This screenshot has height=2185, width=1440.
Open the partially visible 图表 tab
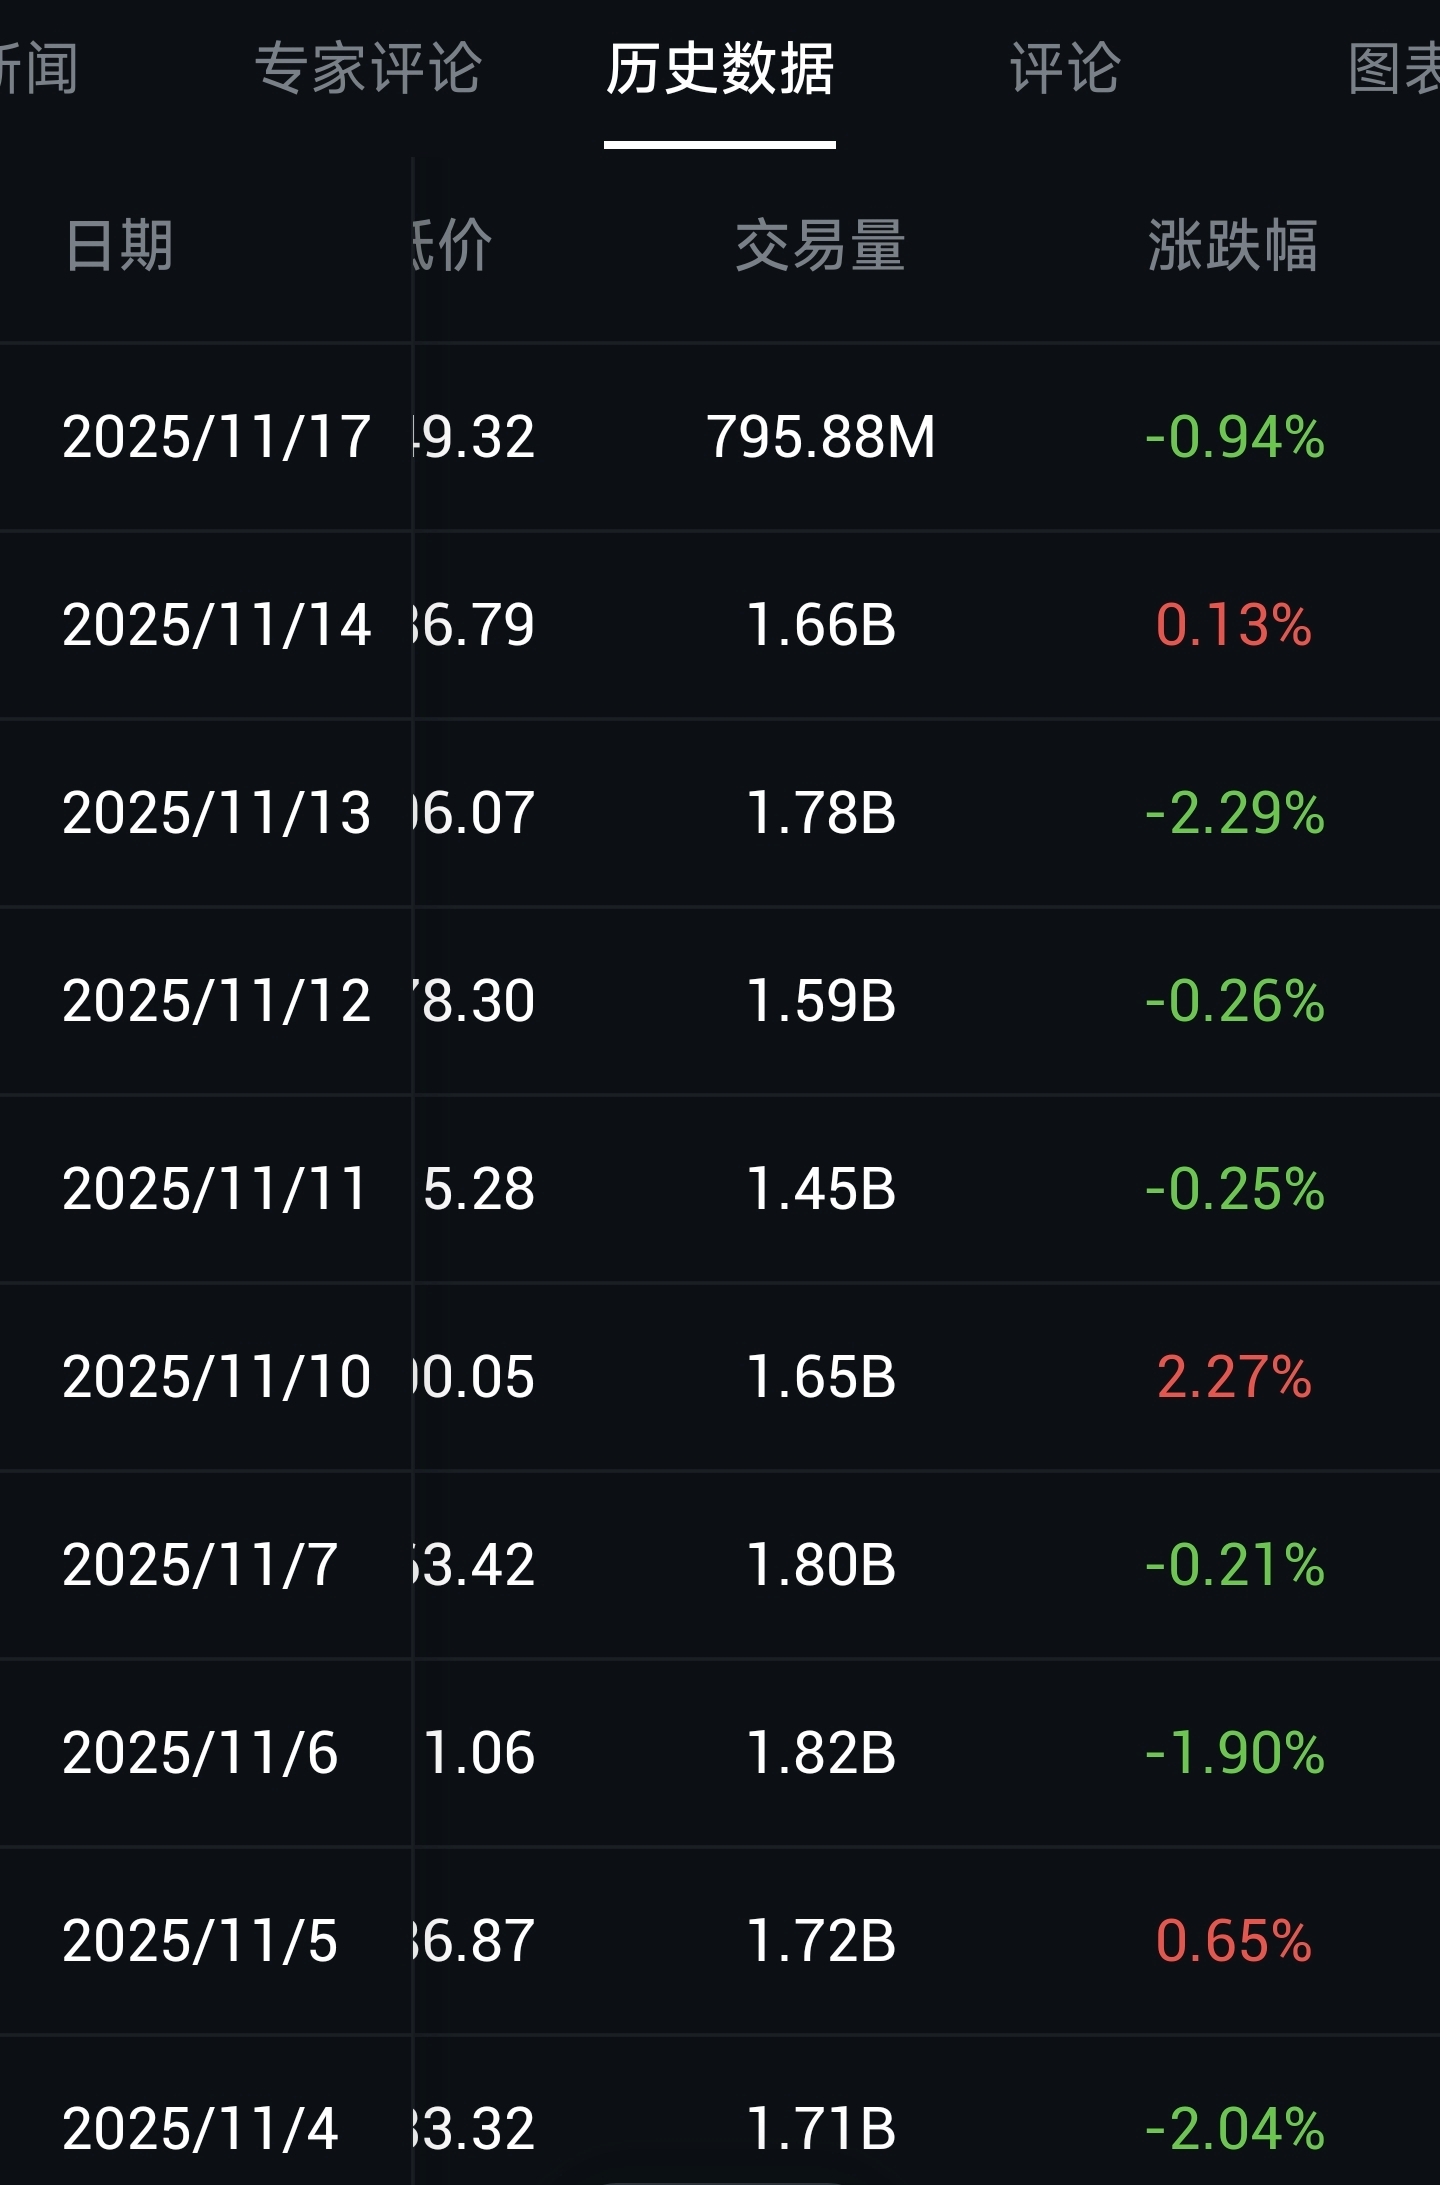coord(1394,69)
